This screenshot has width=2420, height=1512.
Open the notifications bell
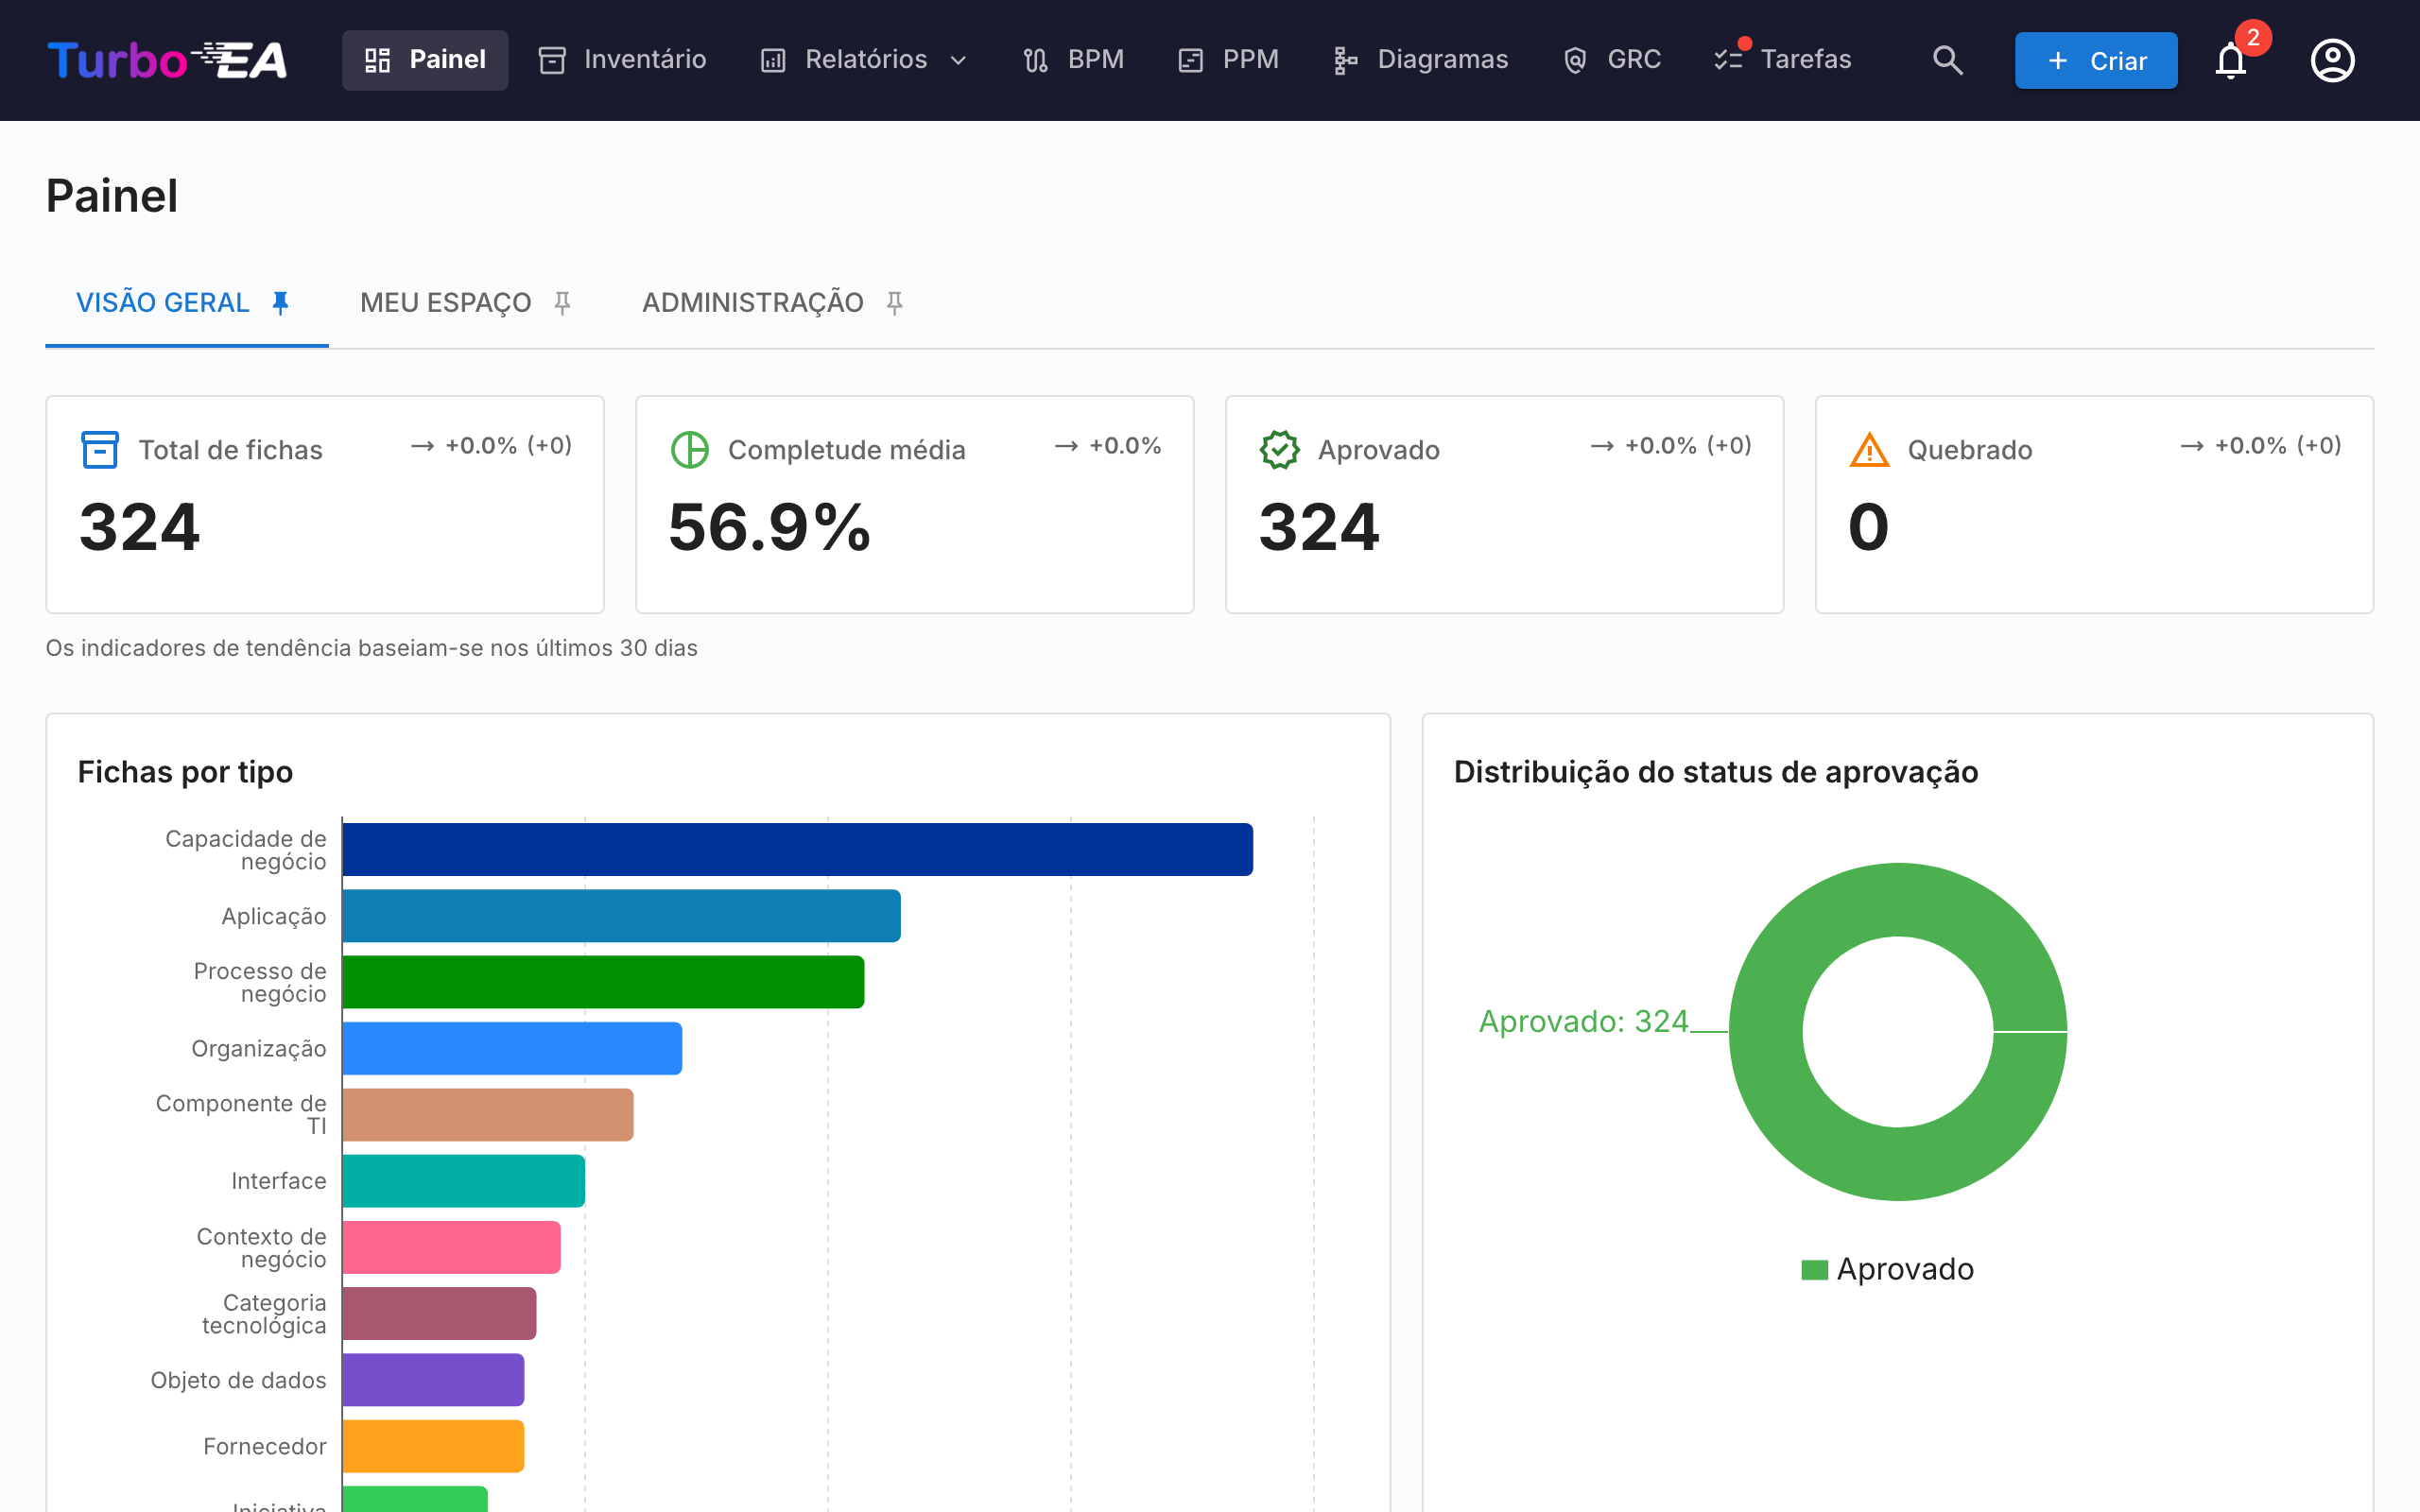(2231, 60)
